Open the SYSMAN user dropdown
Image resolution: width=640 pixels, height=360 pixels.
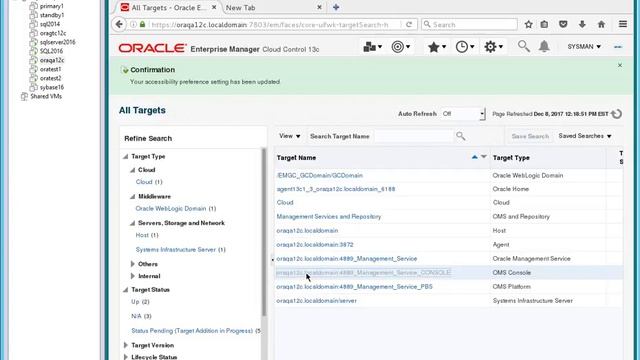tap(584, 47)
